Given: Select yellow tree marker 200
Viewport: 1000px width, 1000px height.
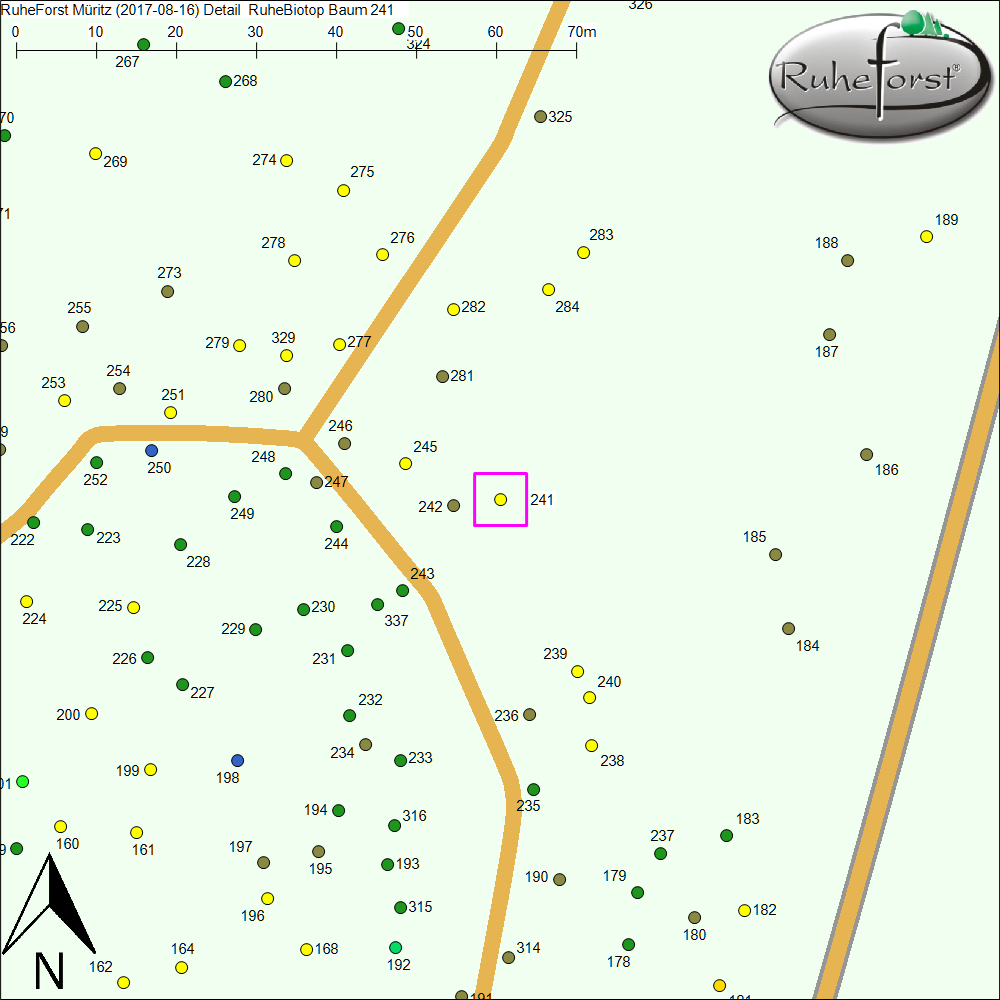Looking at the screenshot, I should pyautogui.click(x=91, y=713).
